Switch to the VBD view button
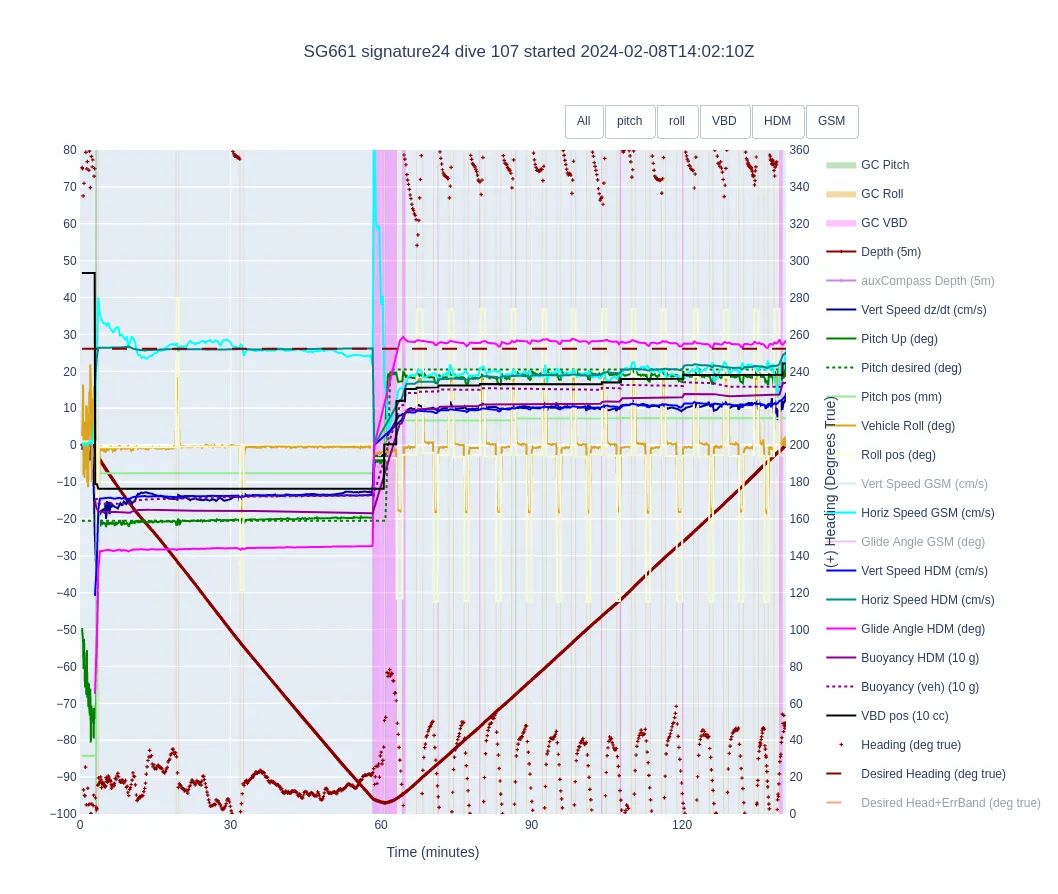Image resolution: width=1058 pixels, height=894 pixels. (x=724, y=122)
